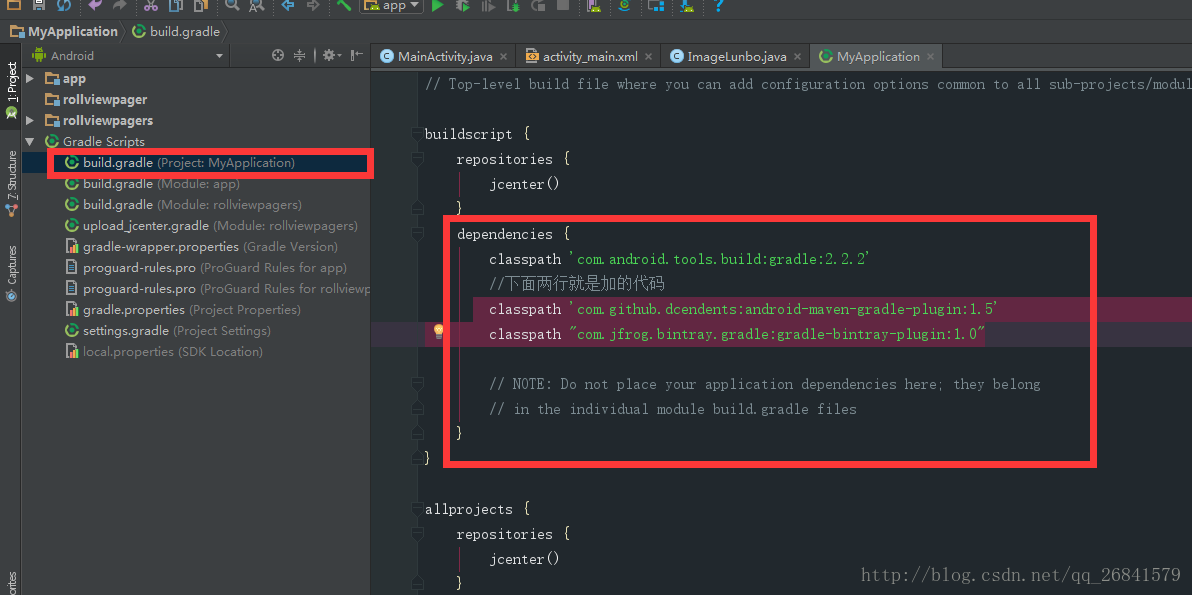
Task: Cut the selection with the scissors icon
Action: pyautogui.click(x=150, y=5)
